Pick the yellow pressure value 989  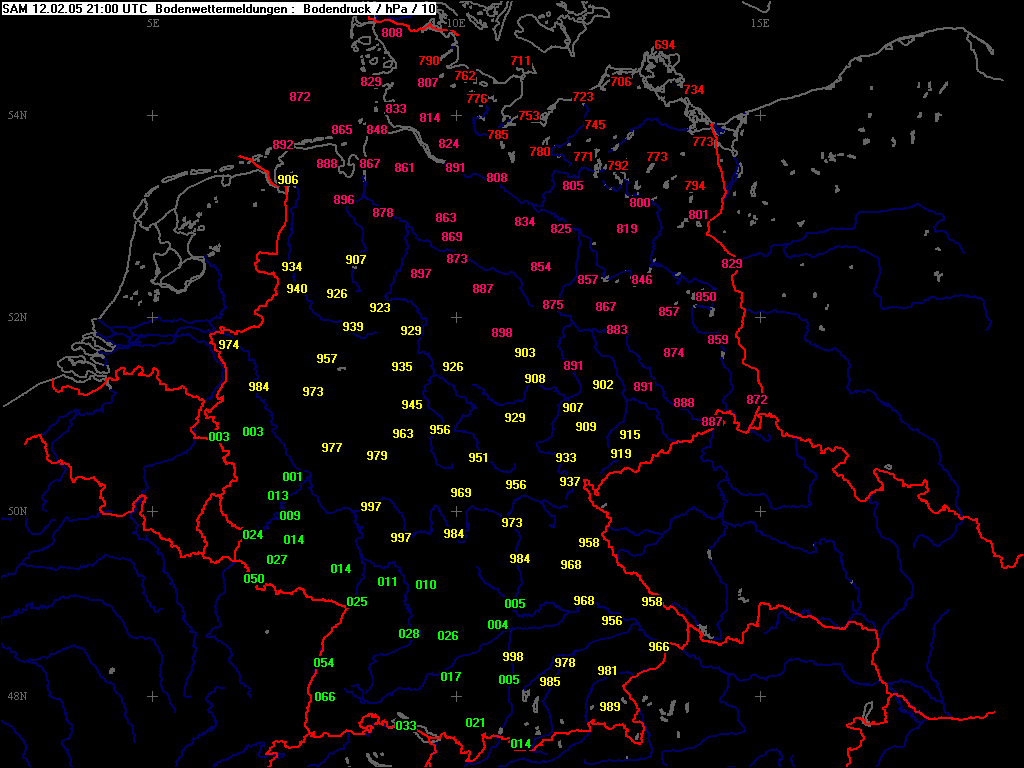610,707
